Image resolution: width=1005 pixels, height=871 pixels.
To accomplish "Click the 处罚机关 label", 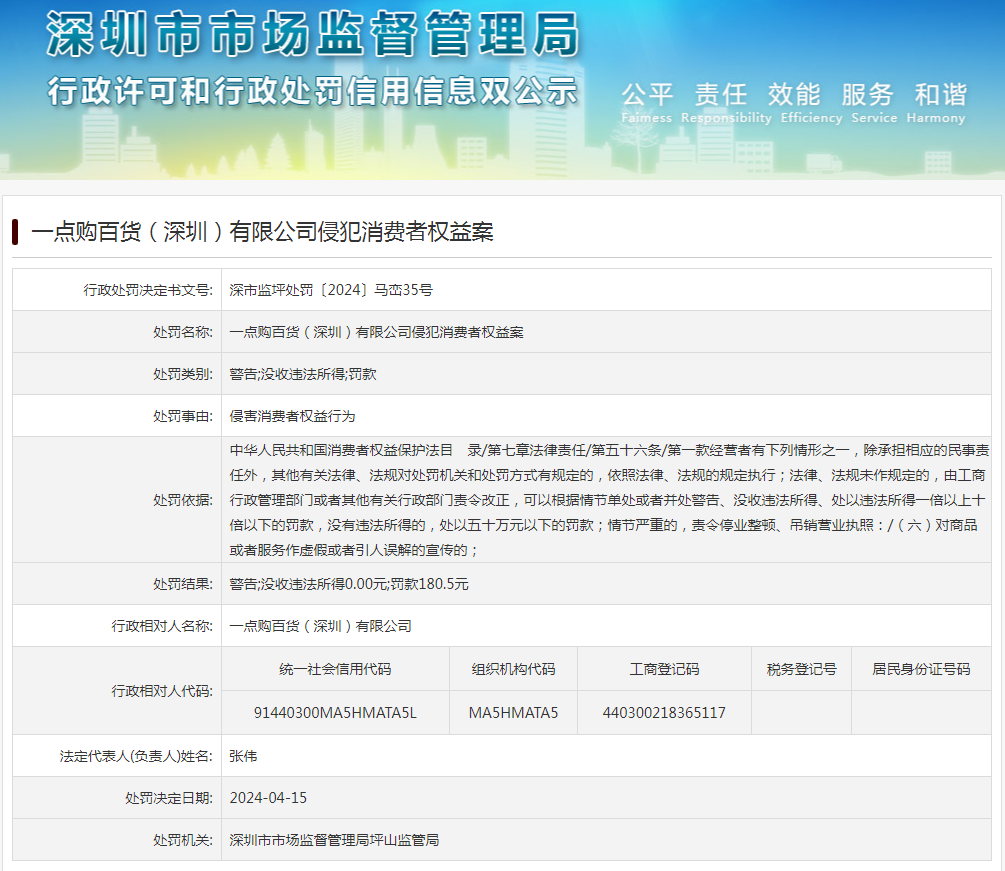I will click(x=183, y=840).
